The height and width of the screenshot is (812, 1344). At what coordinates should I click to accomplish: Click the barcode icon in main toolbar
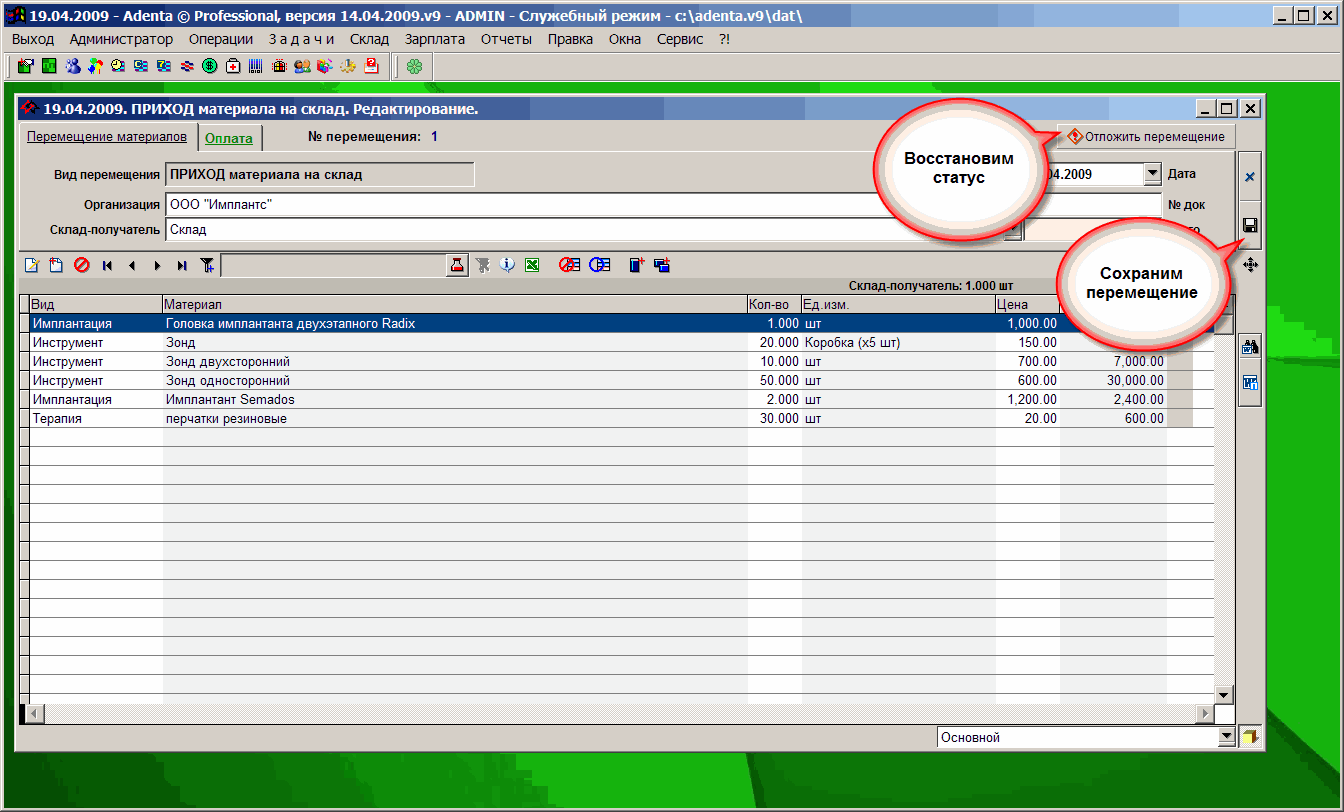tap(256, 67)
